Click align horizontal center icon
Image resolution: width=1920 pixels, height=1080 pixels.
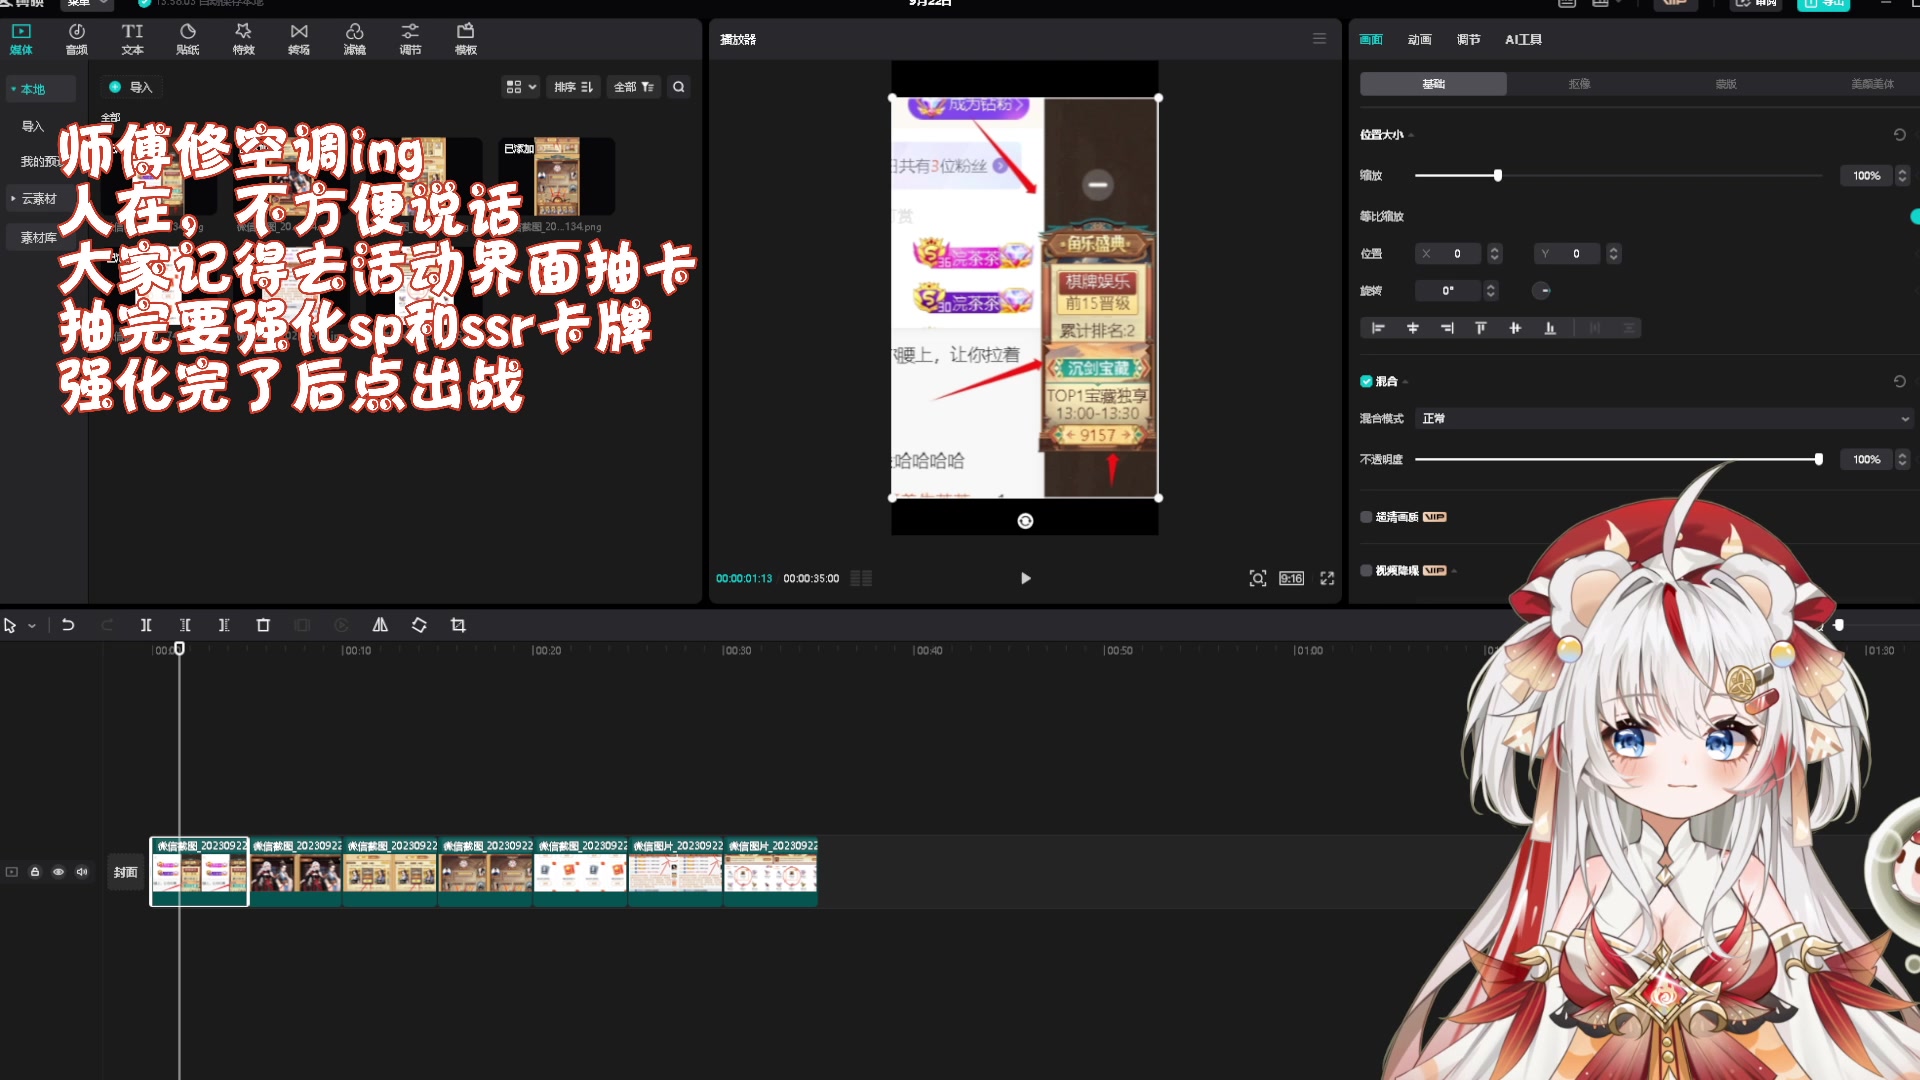pos(1413,328)
